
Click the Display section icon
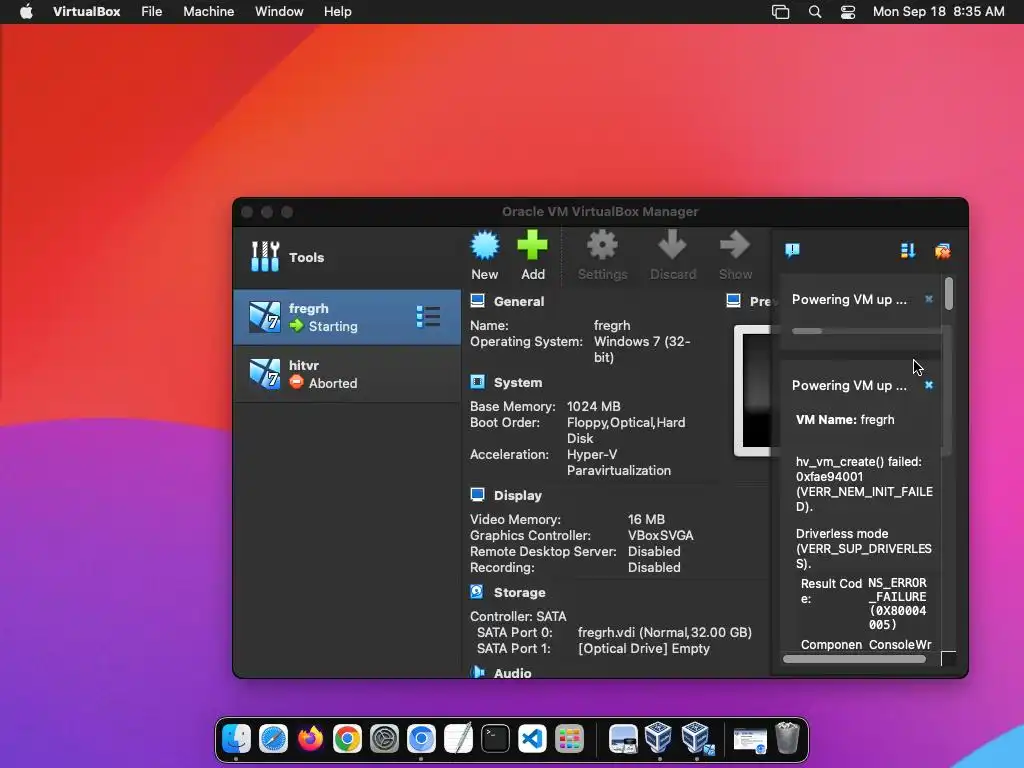(x=477, y=495)
